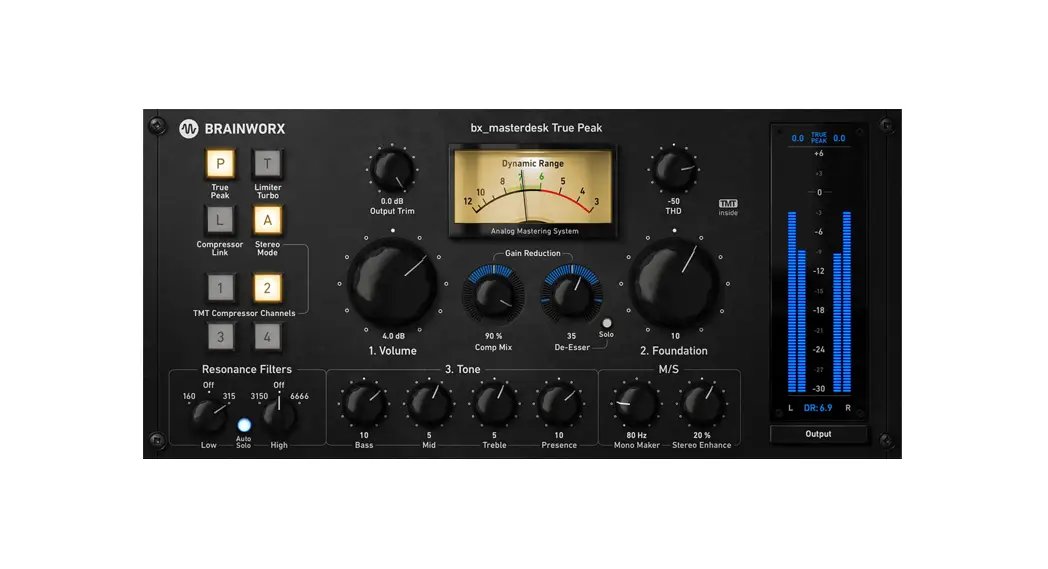Click the left True Peak 0.0 value

tap(797, 138)
